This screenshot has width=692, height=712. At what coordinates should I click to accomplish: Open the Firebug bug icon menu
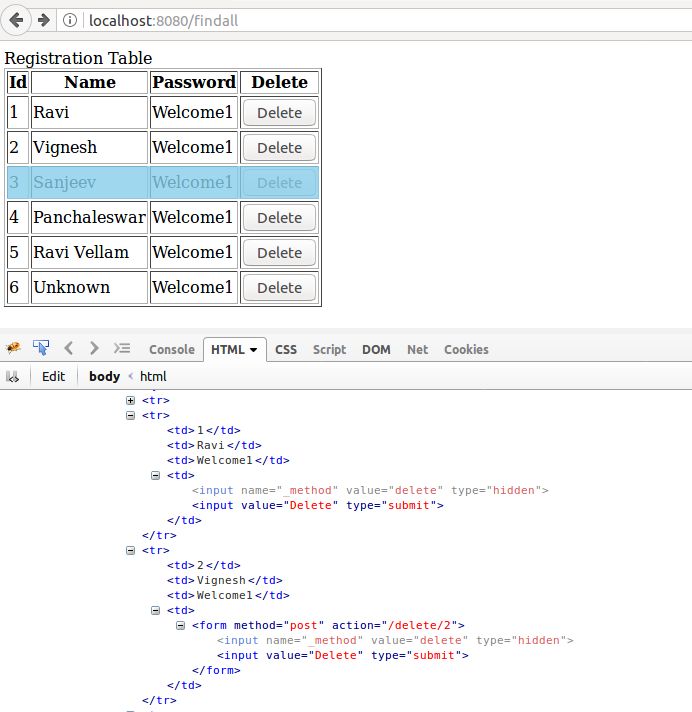point(13,348)
